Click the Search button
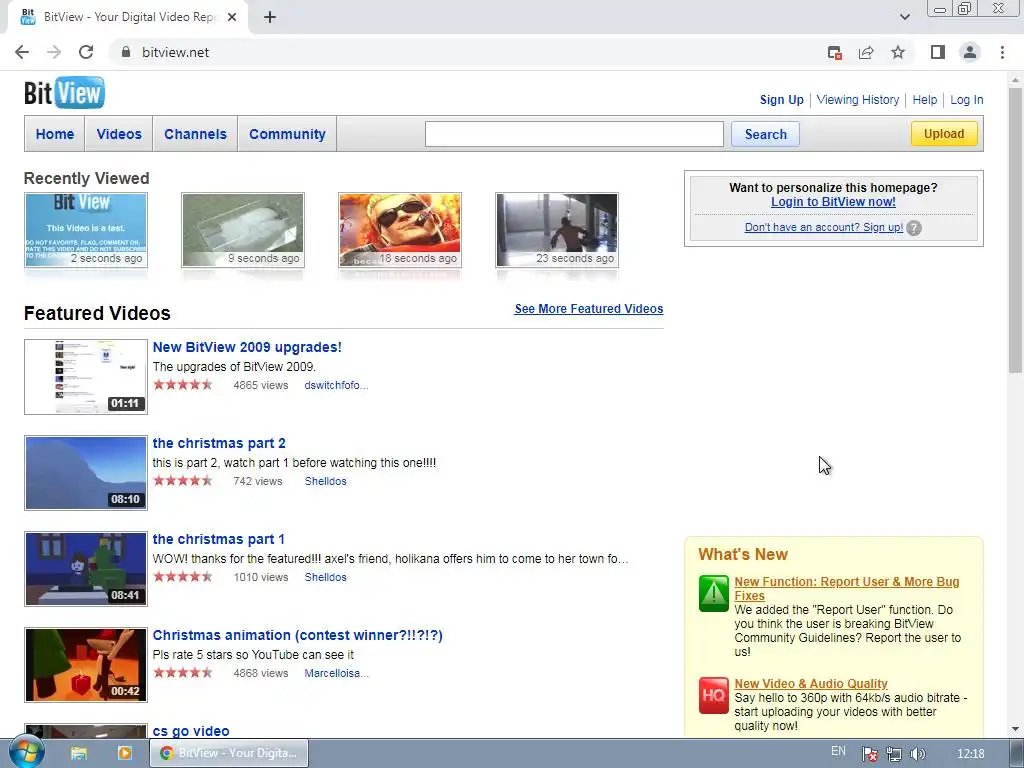Screen dimensions: 1024x768 (765, 134)
